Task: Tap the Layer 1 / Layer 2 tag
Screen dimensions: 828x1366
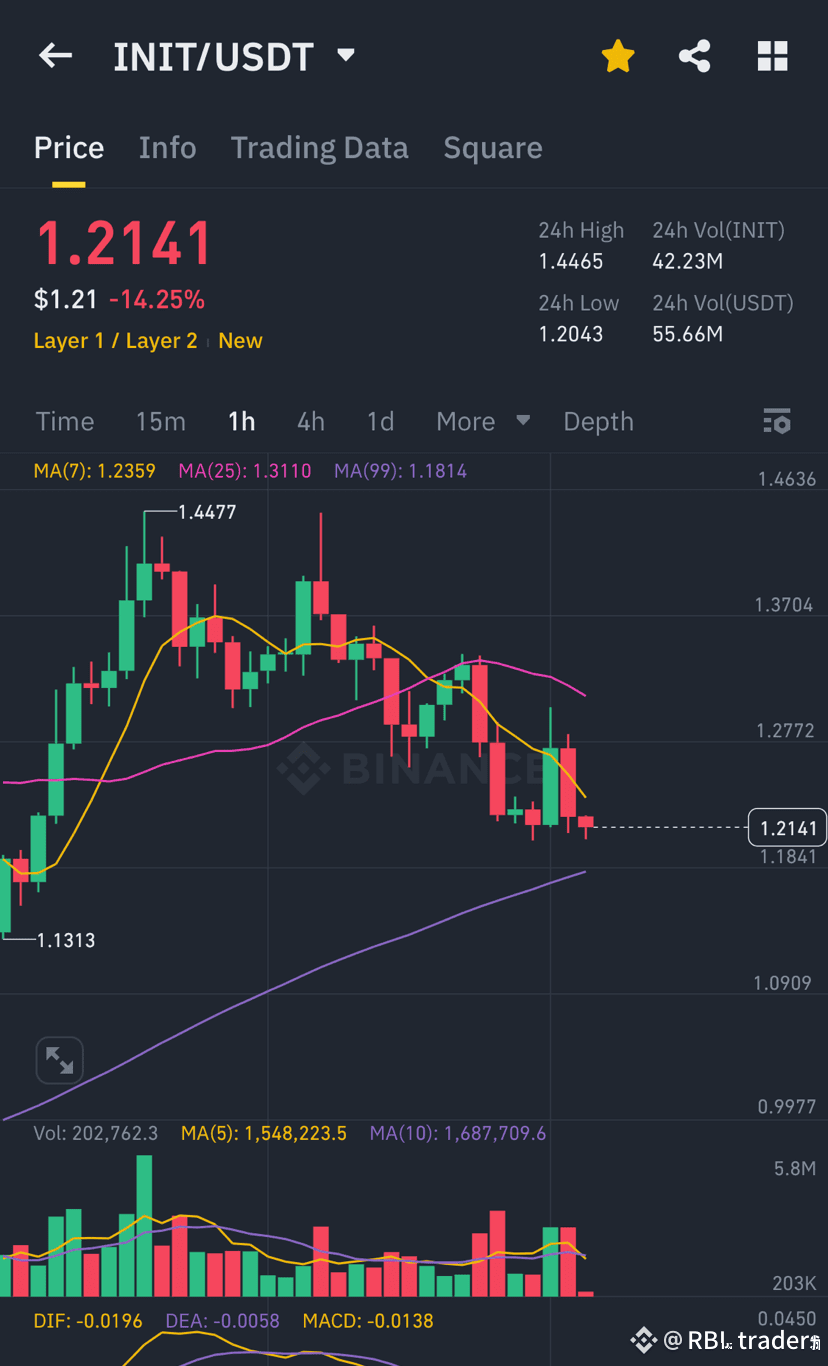Action: point(116,341)
